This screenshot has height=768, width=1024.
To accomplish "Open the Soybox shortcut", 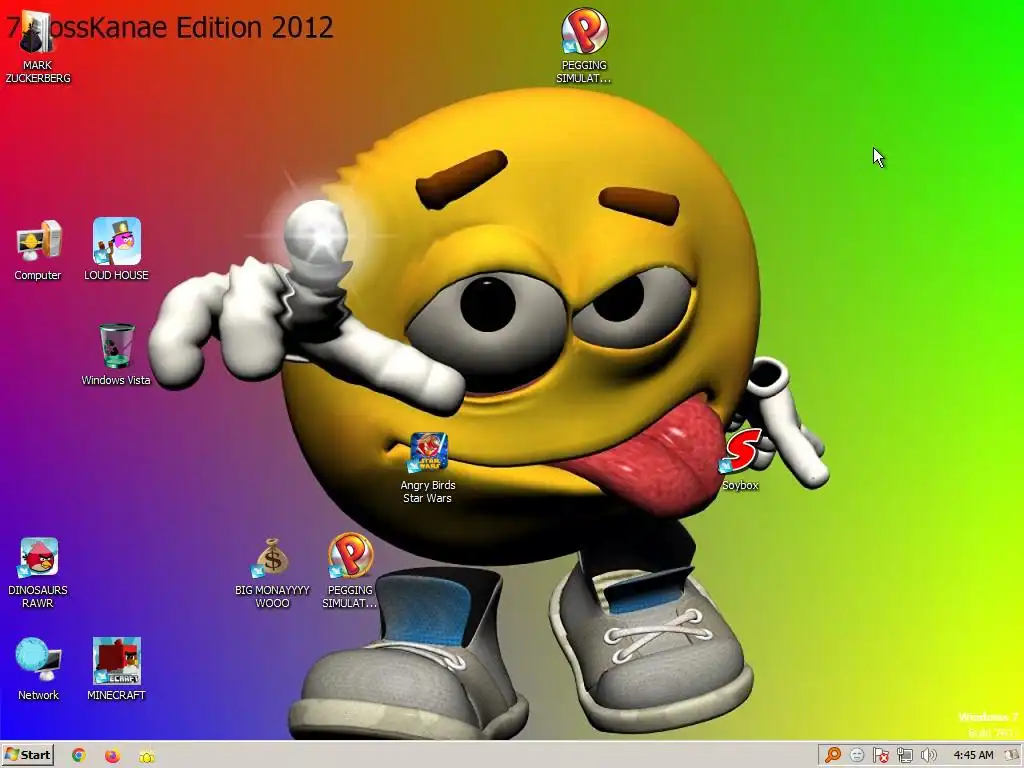I will click(741, 460).
